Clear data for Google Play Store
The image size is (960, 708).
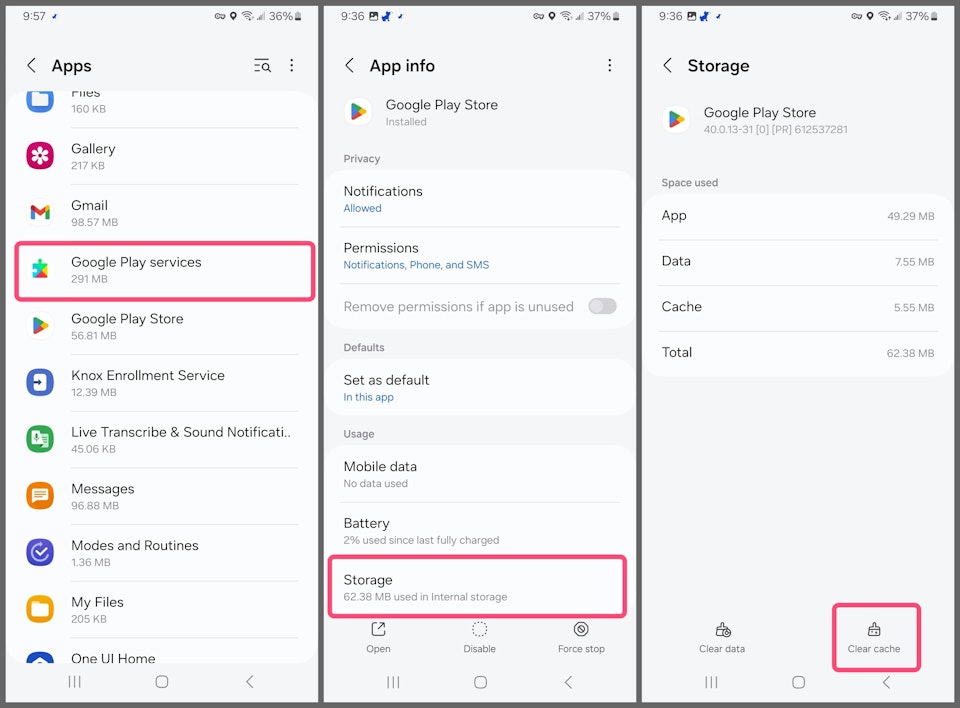[x=722, y=638]
